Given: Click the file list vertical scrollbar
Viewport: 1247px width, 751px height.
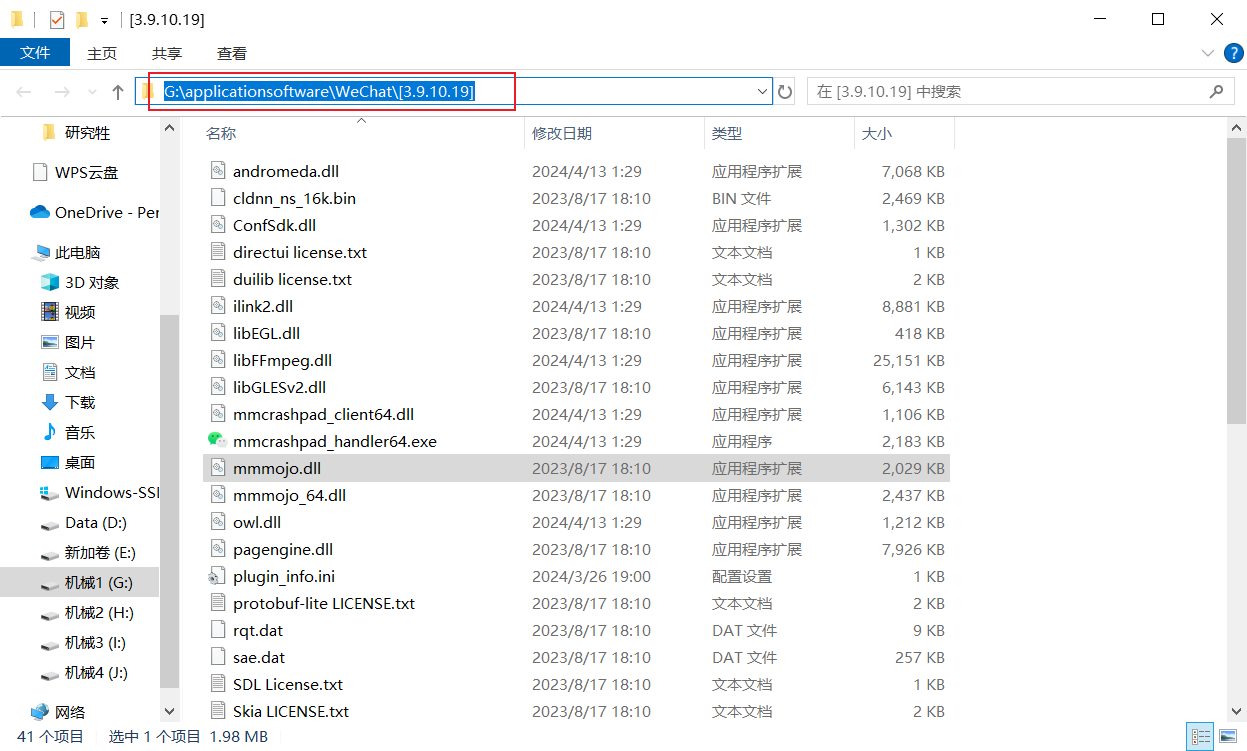Looking at the screenshot, I should tap(1237, 282).
